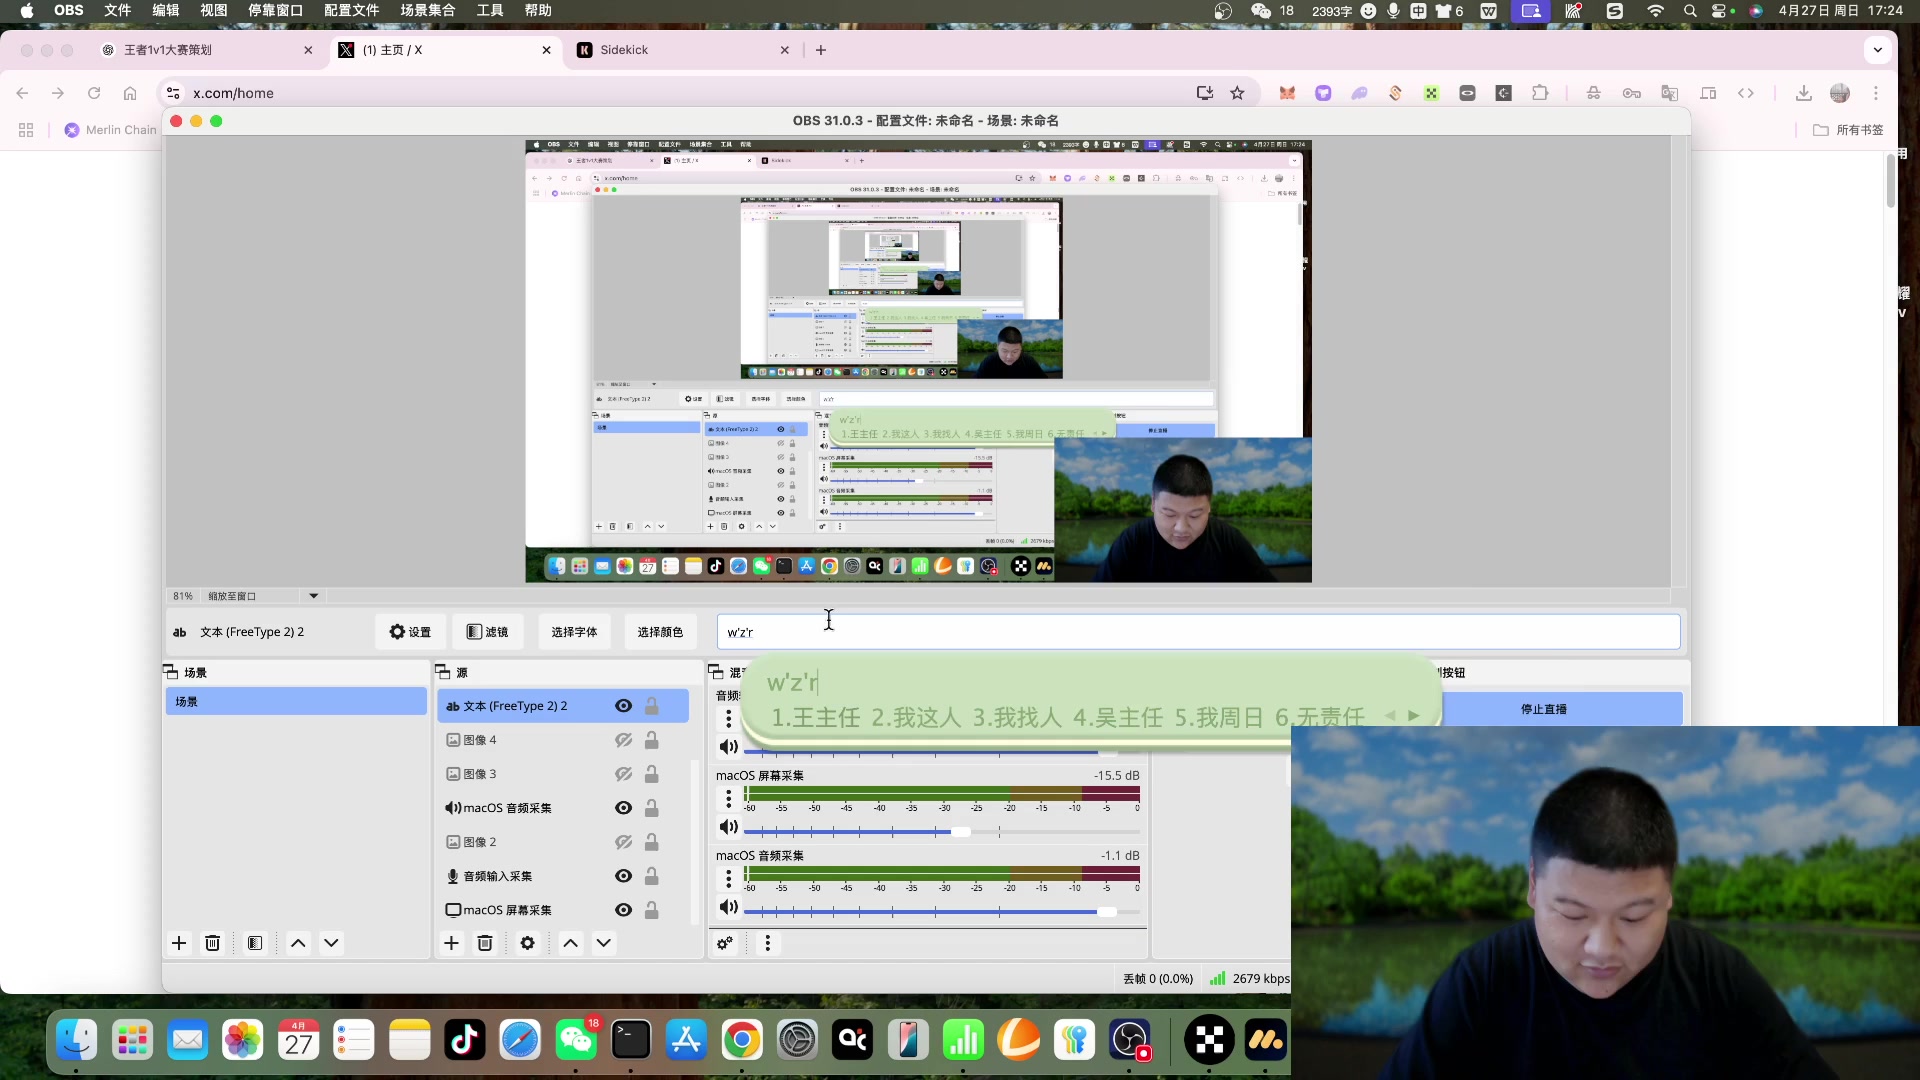Expand Chrome tab search chevron
Screen dimensions: 1920x1080
point(1877,50)
